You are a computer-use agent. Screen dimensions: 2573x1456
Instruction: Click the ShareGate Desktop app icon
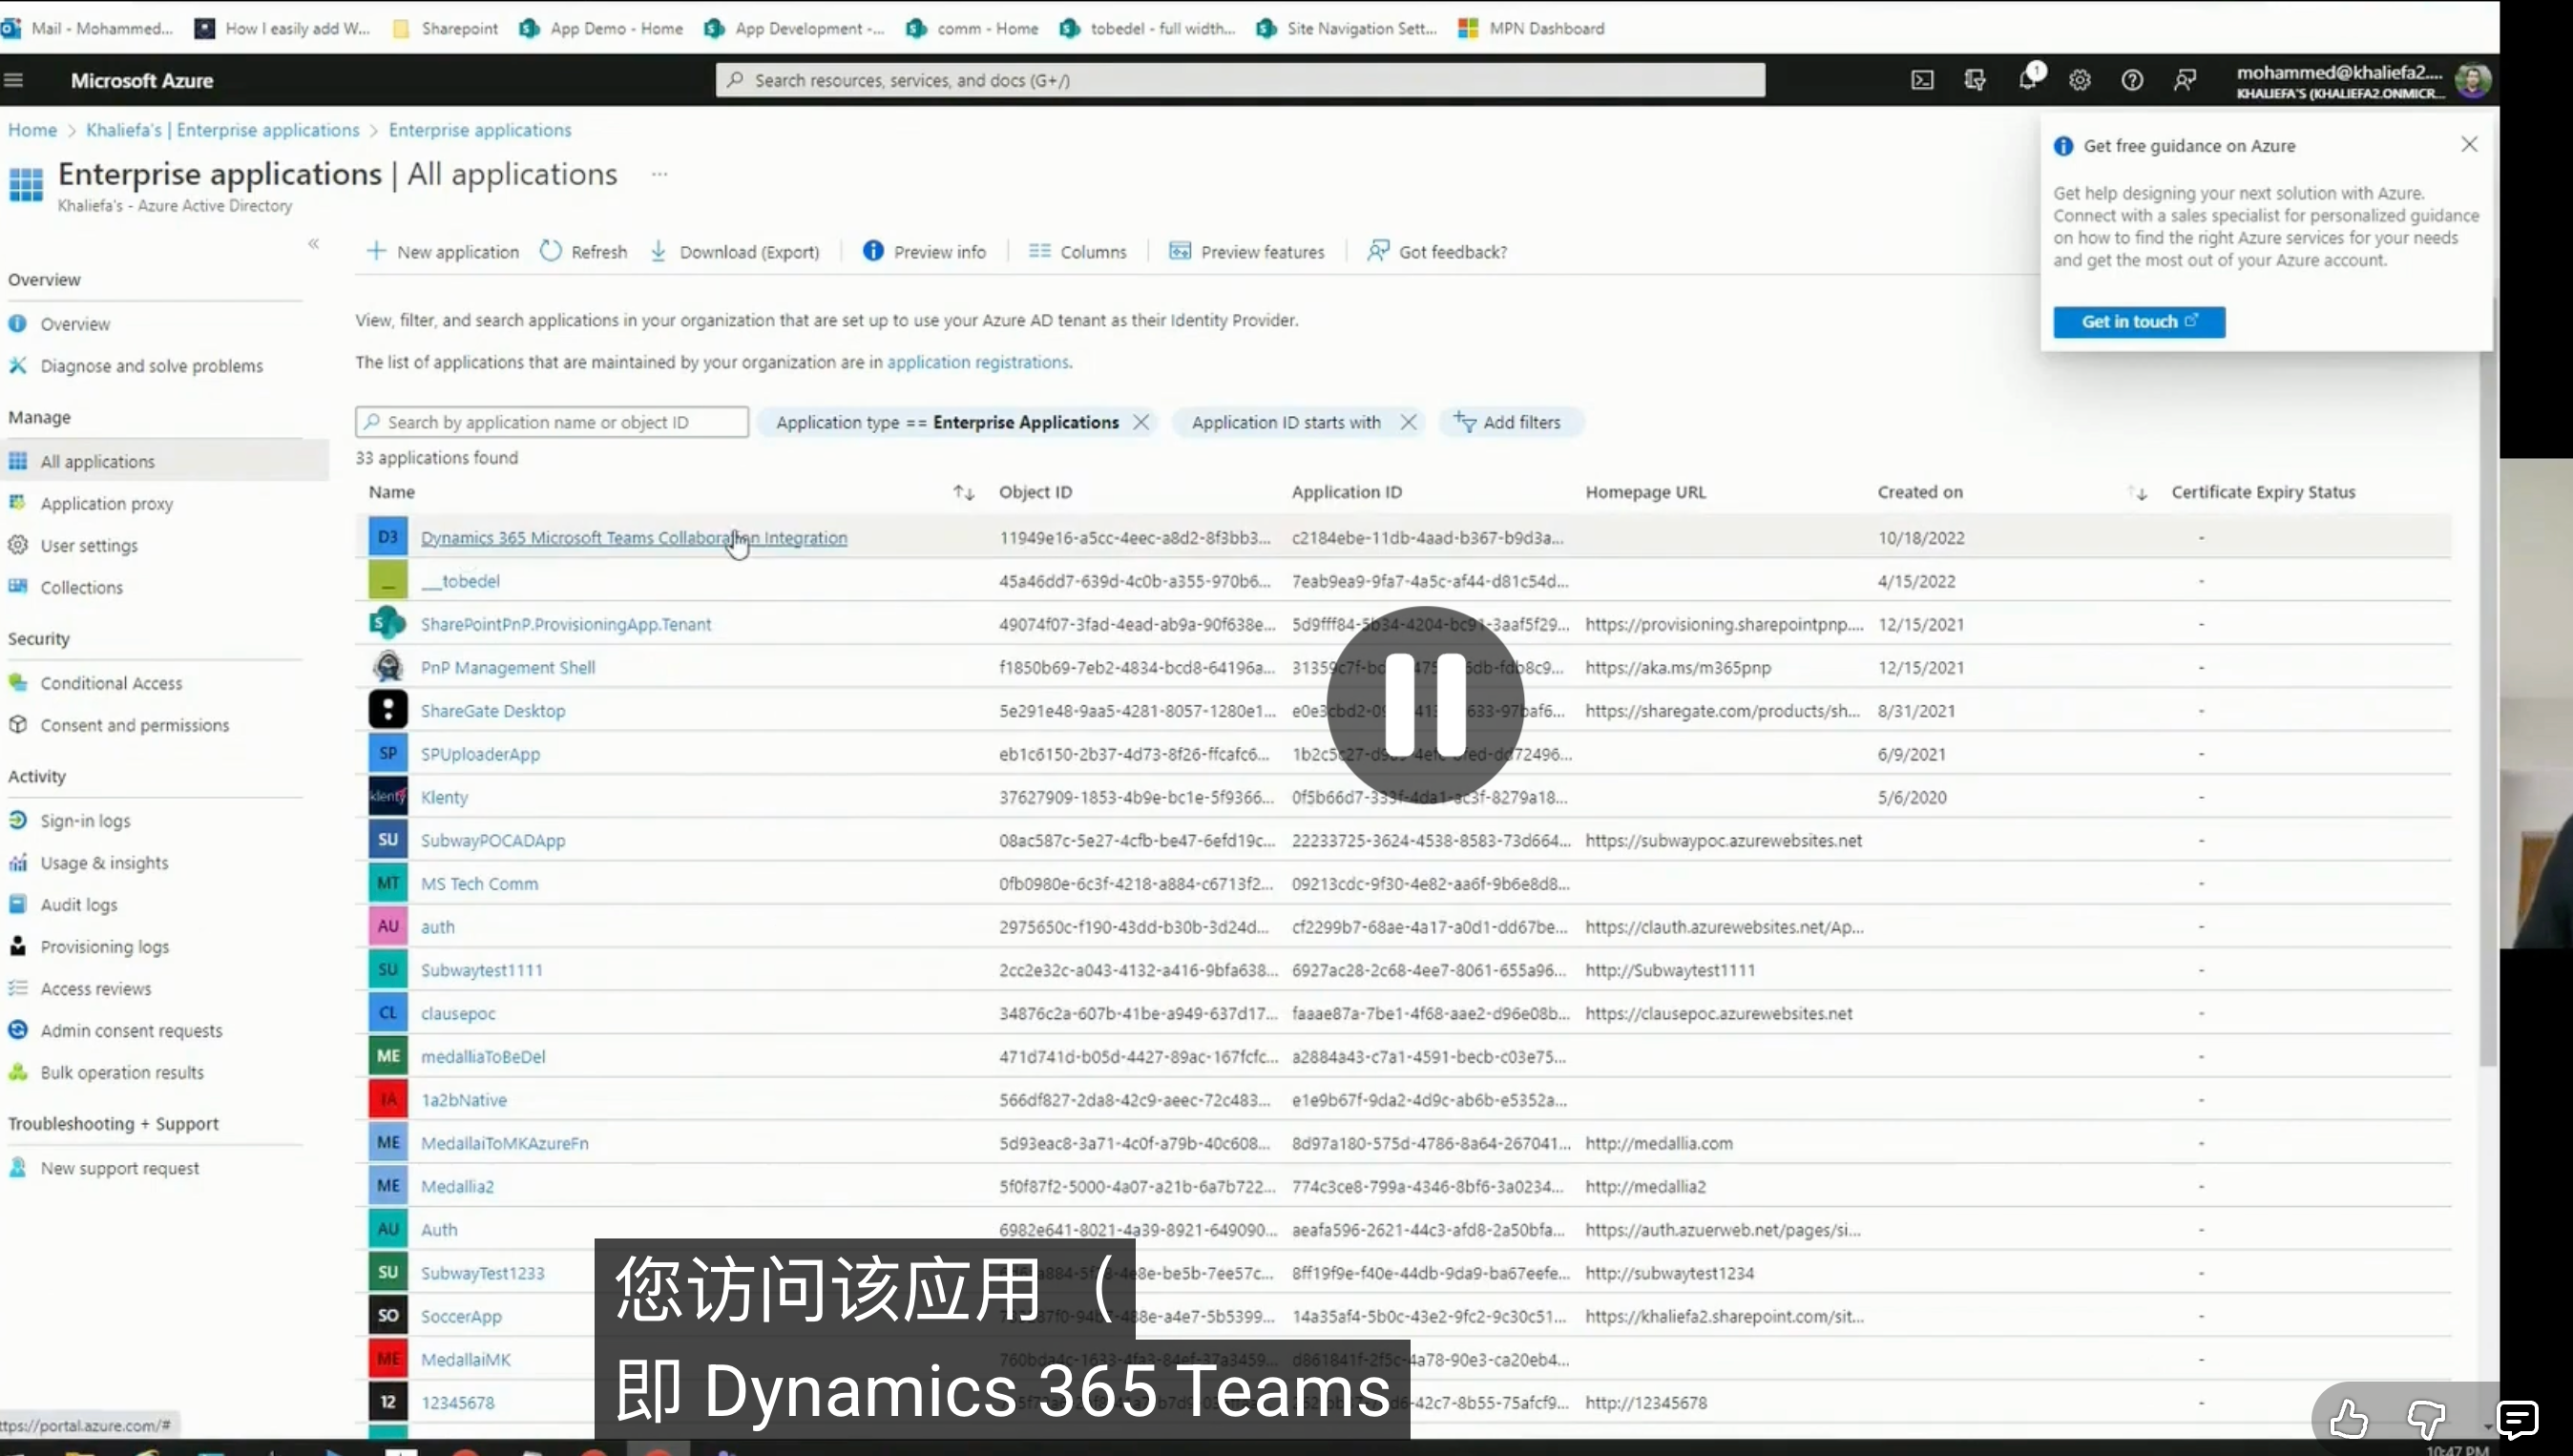tap(388, 710)
